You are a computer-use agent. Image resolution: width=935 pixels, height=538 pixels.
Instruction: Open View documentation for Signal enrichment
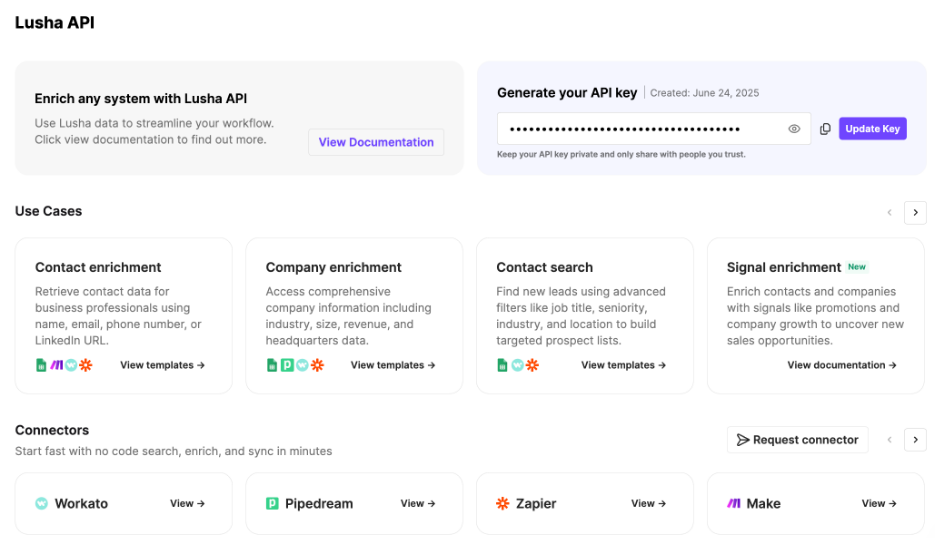(842, 365)
